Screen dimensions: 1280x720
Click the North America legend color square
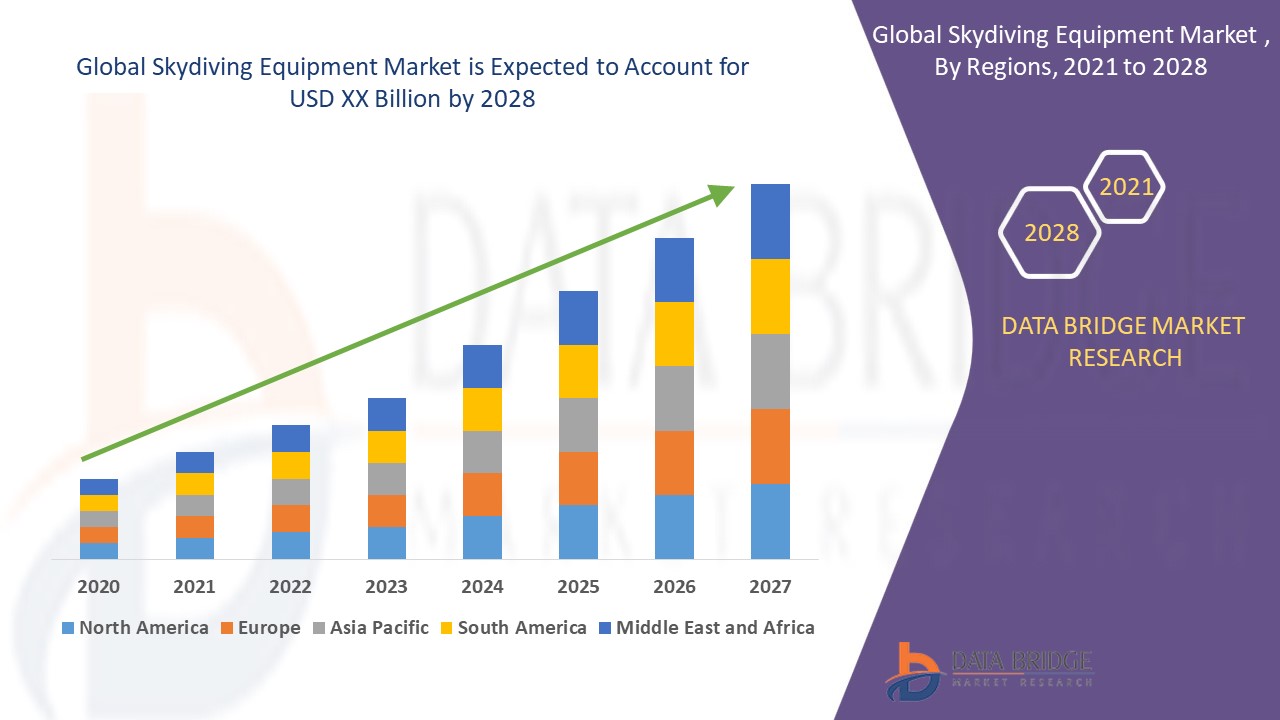click(x=68, y=628)
